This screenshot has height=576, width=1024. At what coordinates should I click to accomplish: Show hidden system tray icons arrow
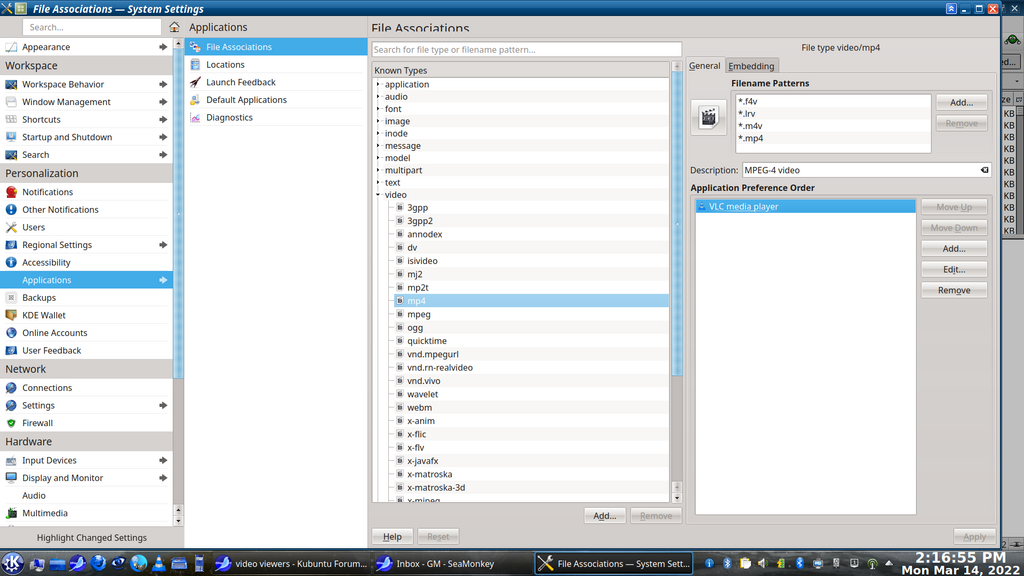pos(889,563)
